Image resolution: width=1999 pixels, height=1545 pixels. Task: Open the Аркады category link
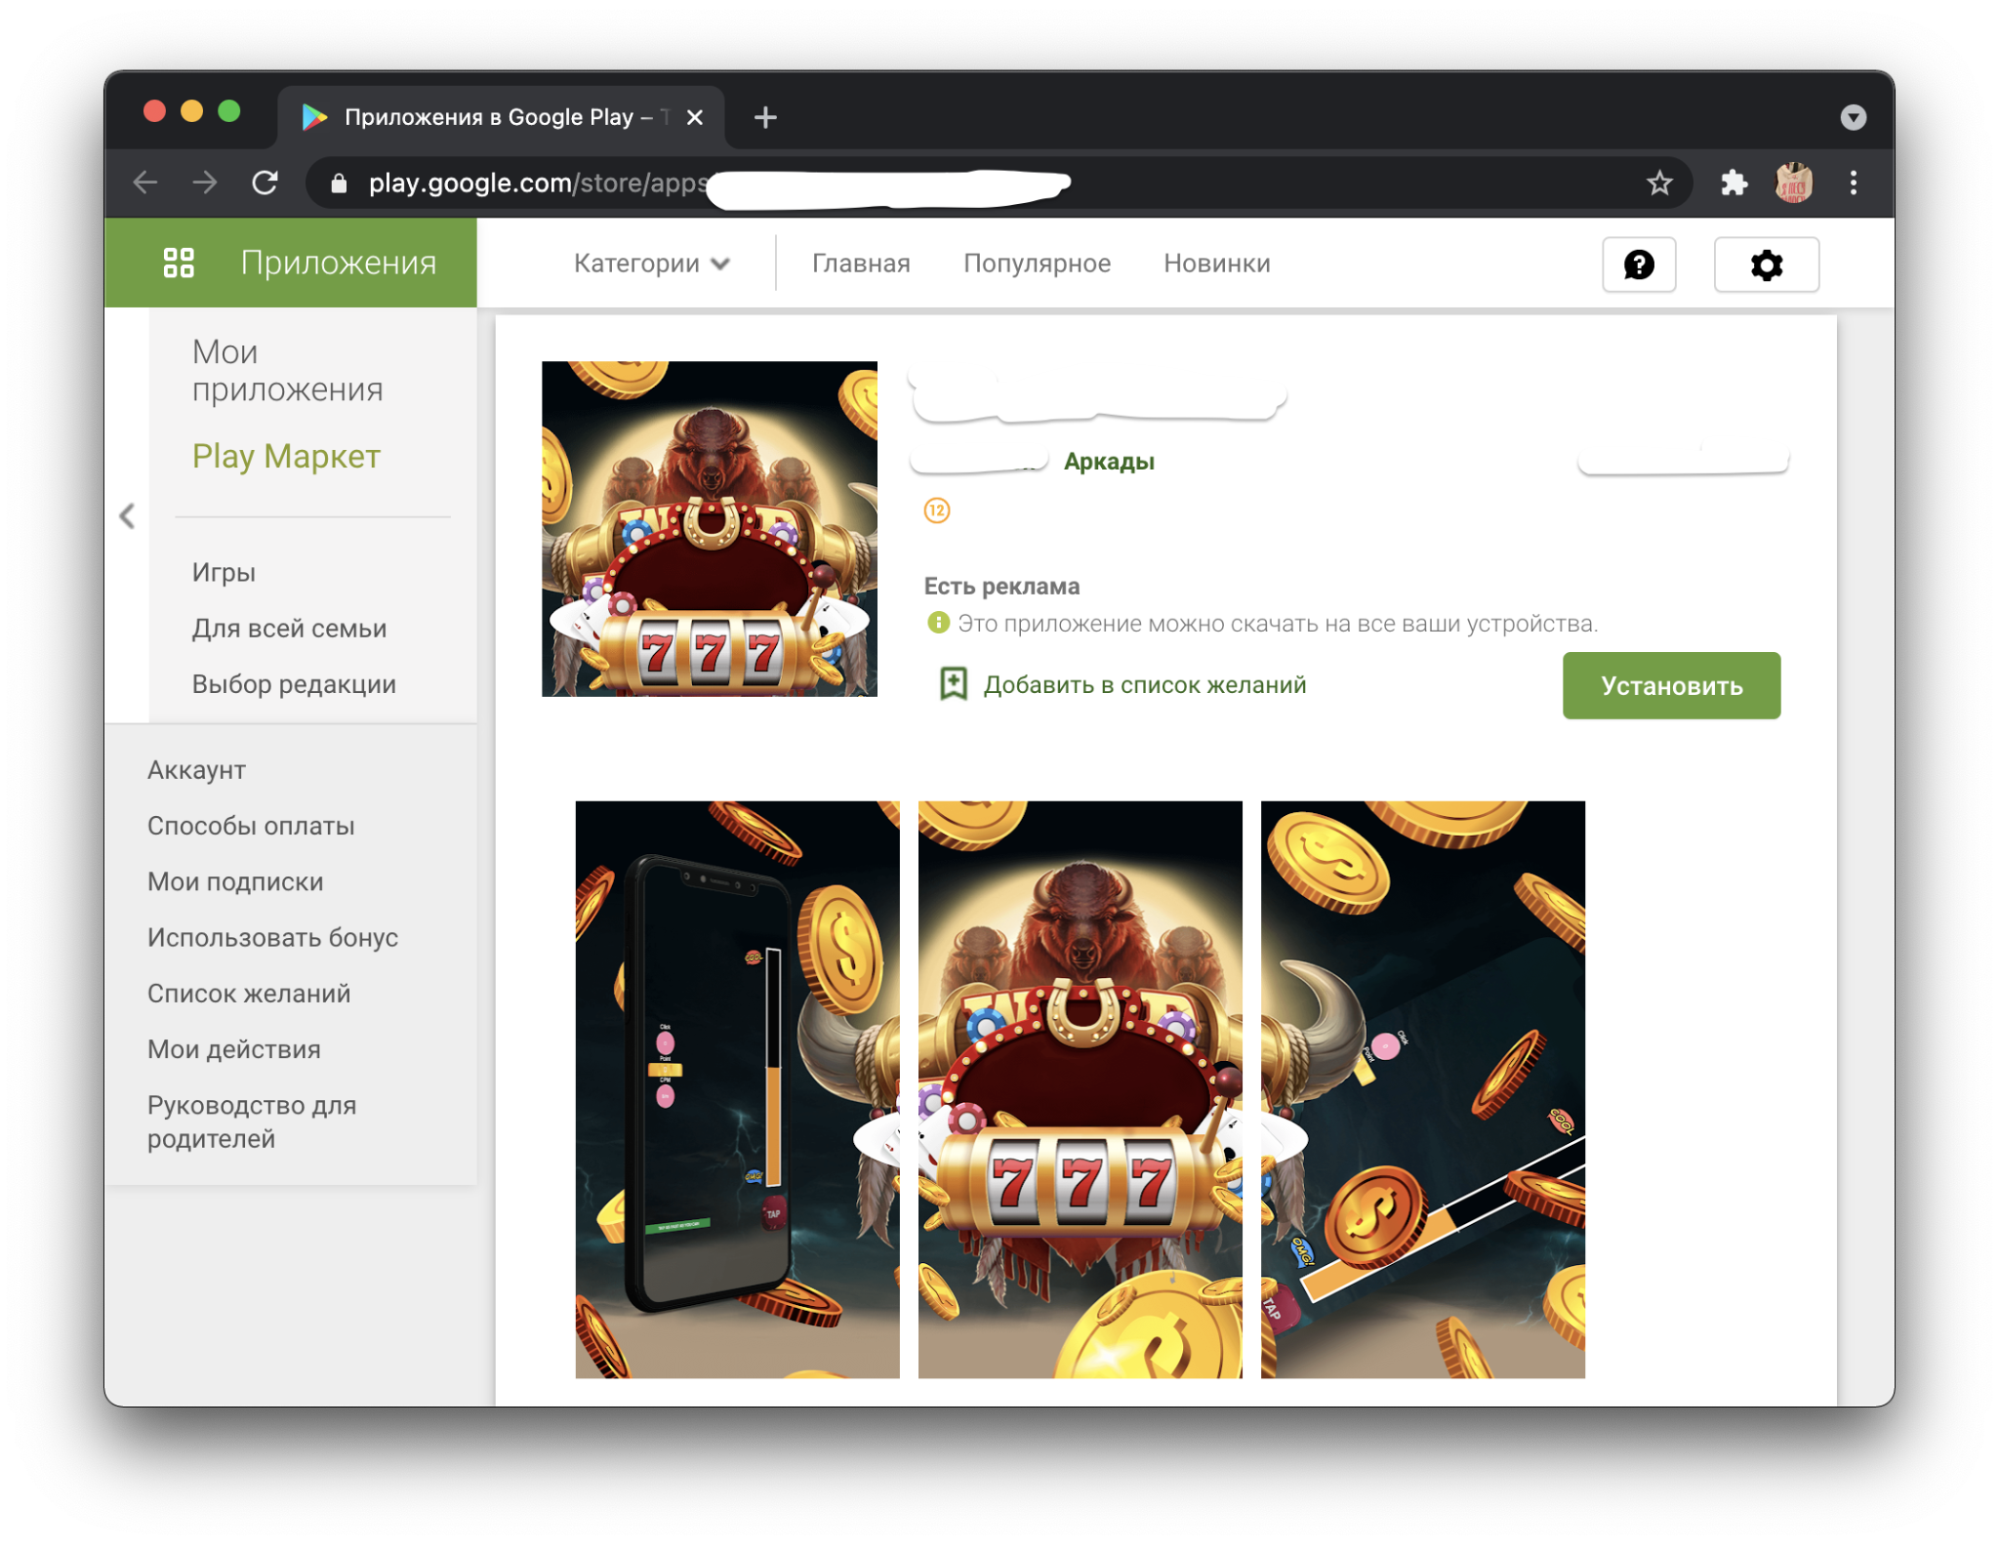pyautogui.click(x=1108, y=462)
